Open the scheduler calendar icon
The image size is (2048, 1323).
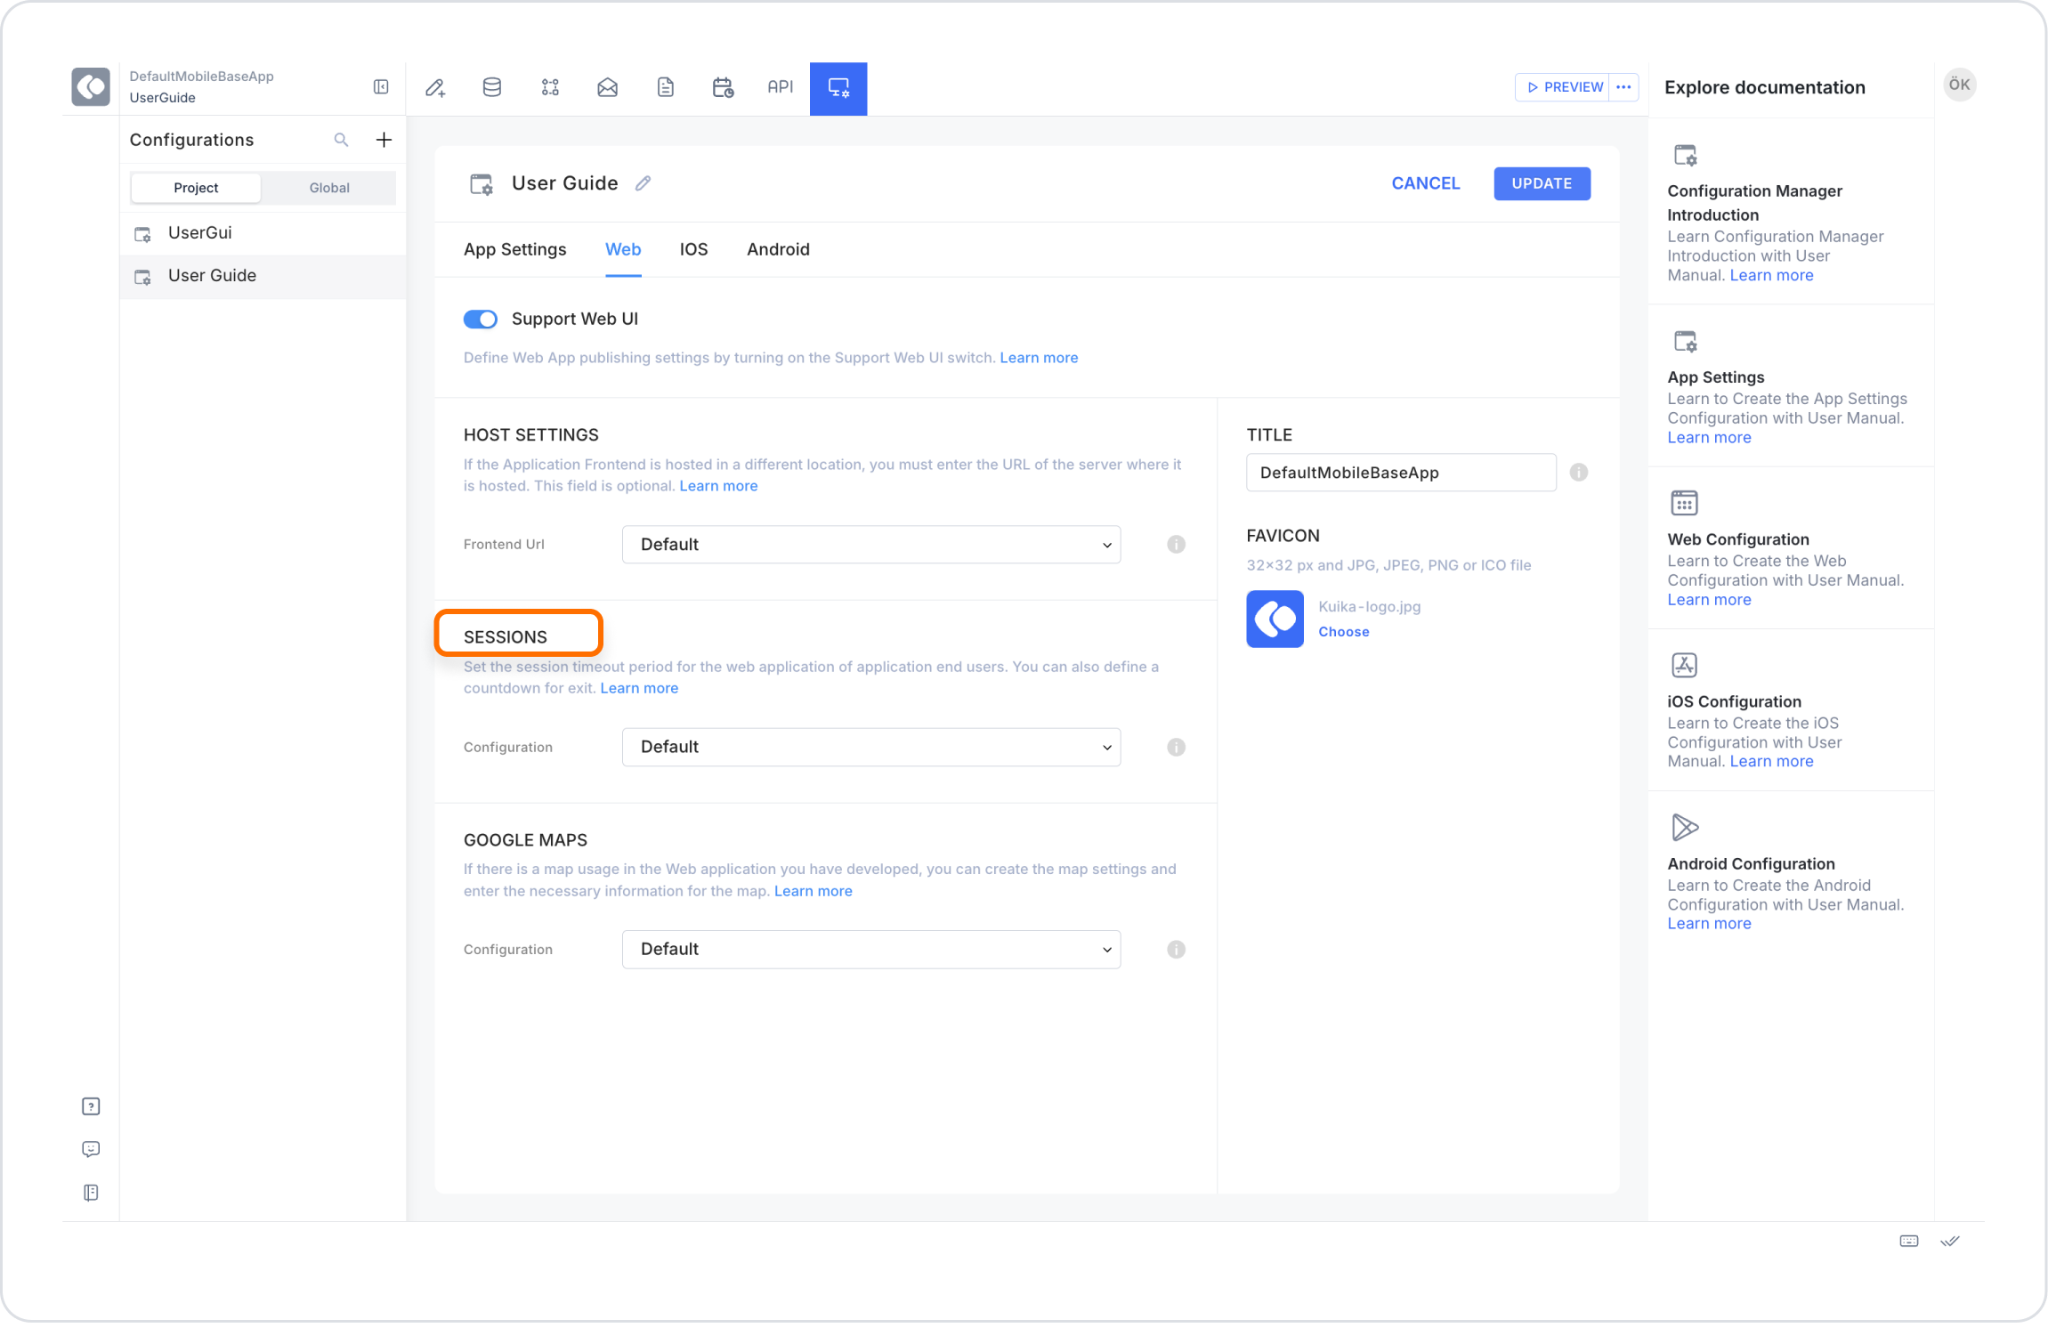tap(723, 88)
